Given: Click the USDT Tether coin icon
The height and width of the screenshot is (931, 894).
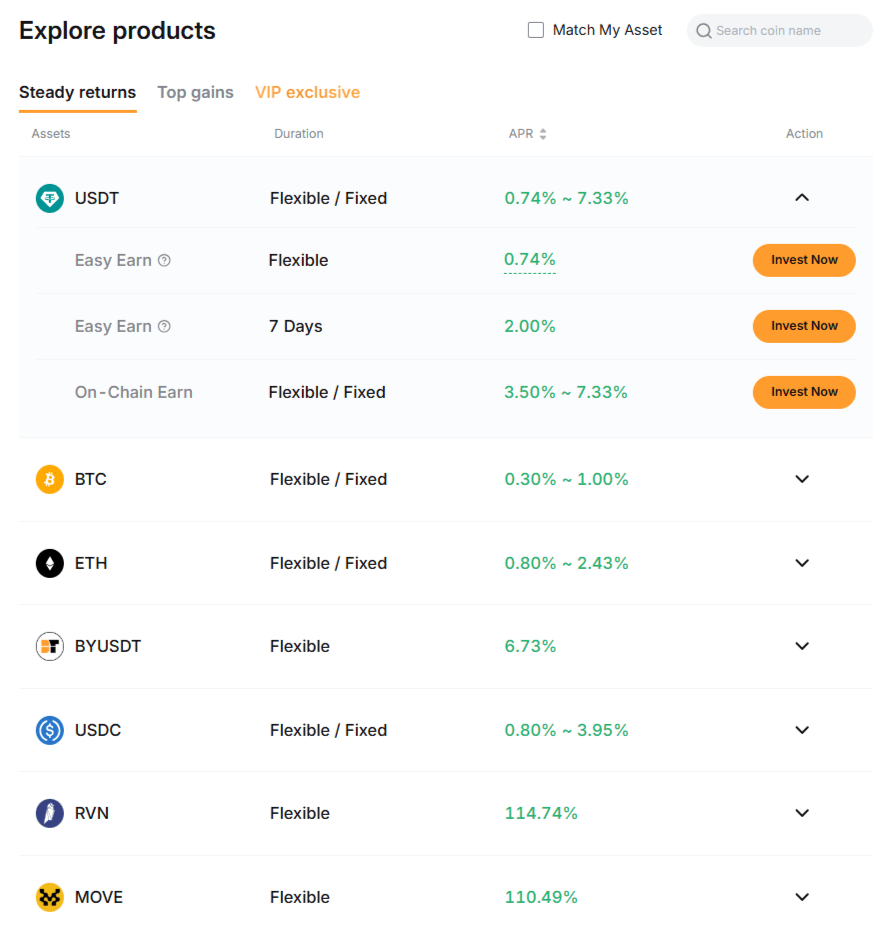Looking at the screenshot, I should tap(47, 198).
